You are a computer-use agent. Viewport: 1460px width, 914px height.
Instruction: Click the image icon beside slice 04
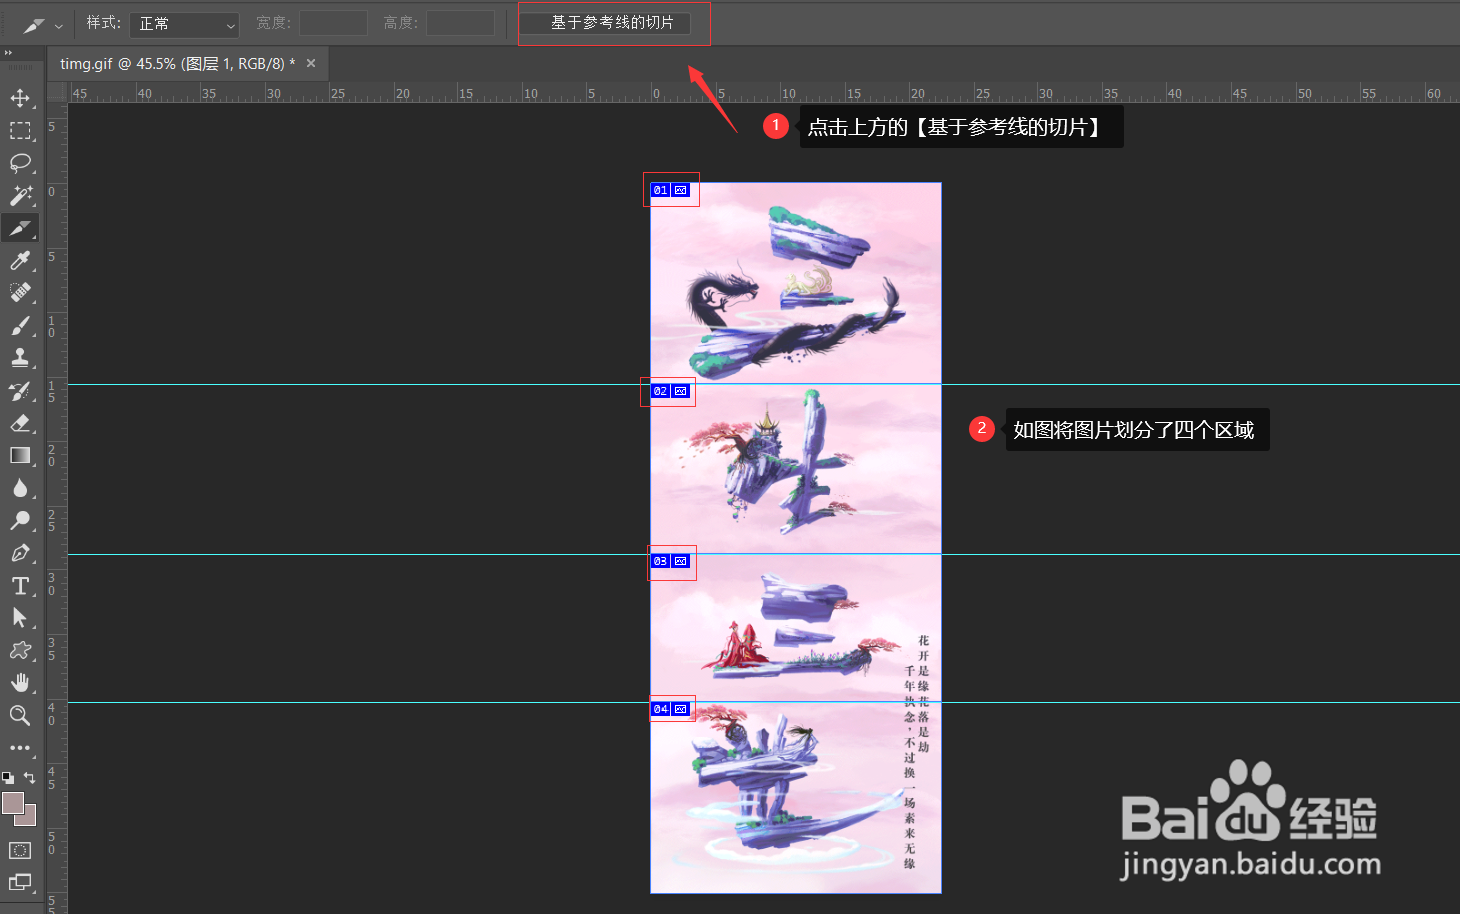point(681,709)
